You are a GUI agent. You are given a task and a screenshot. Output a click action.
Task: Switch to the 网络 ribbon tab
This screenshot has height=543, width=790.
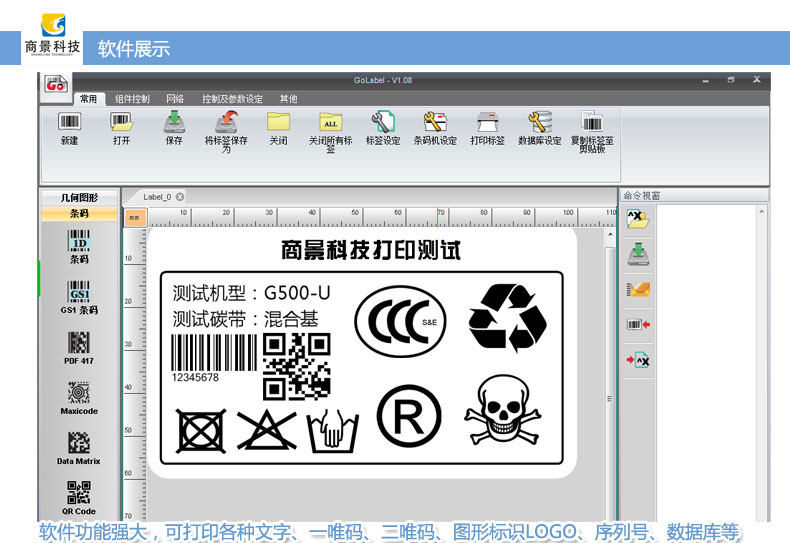pos(175,99)
